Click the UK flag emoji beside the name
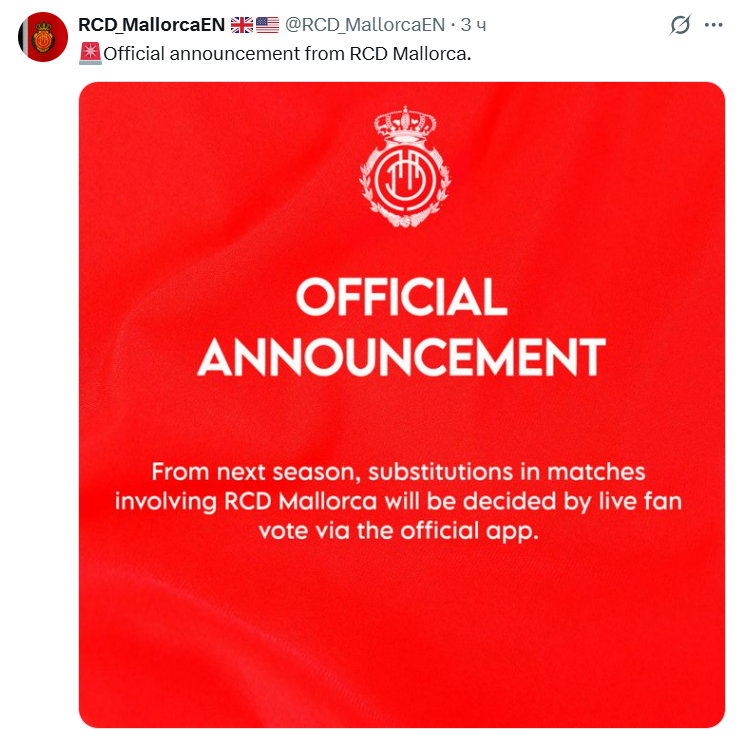This screenshot has height=734, width=743. [x=241, y=25]
